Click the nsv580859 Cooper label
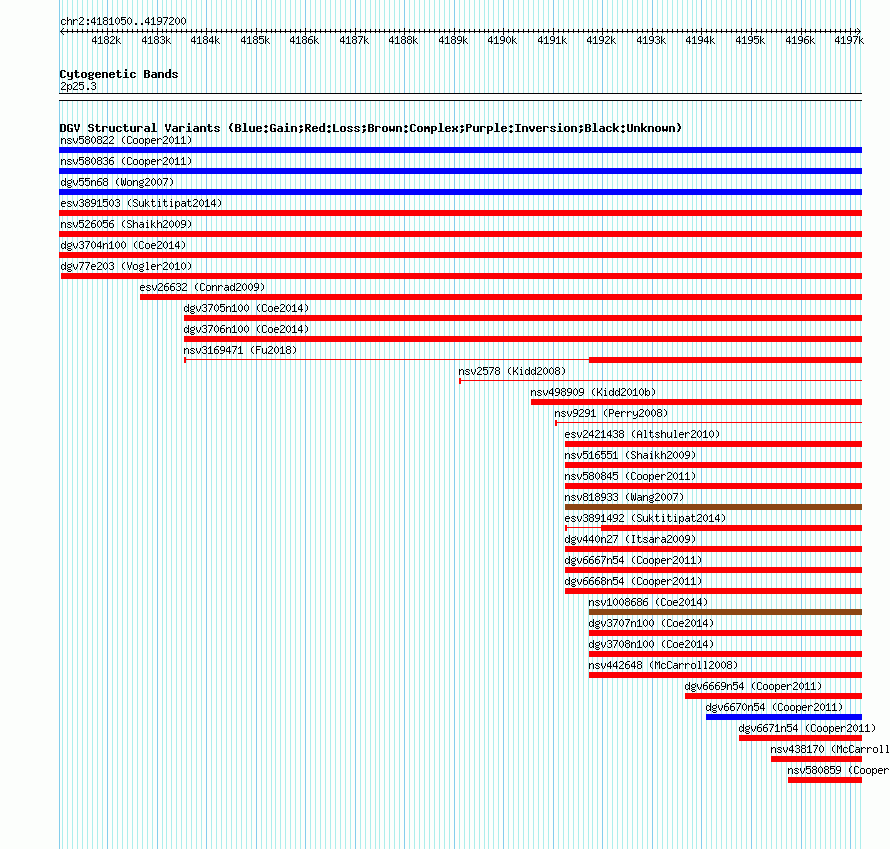 coord(838,770)
